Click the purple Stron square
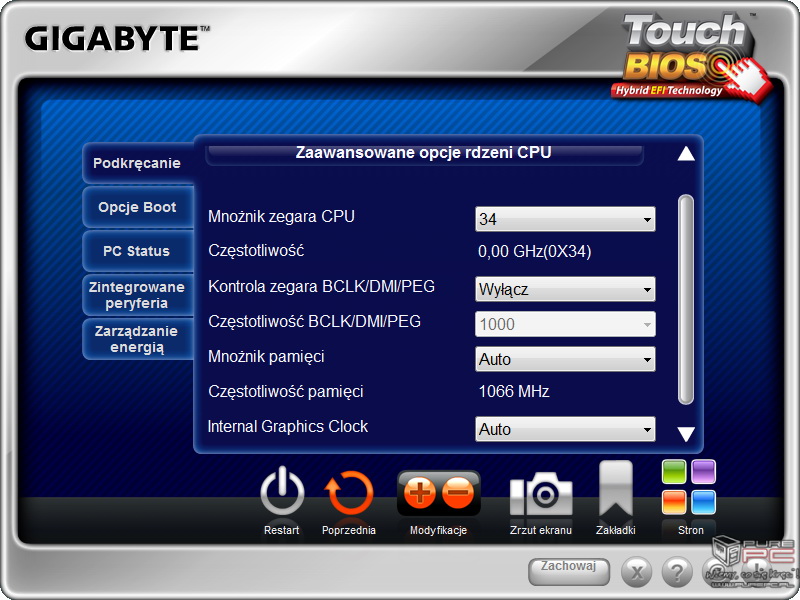Image resolution: width=800 pixels, height=600 pixels. pos(704,471)
